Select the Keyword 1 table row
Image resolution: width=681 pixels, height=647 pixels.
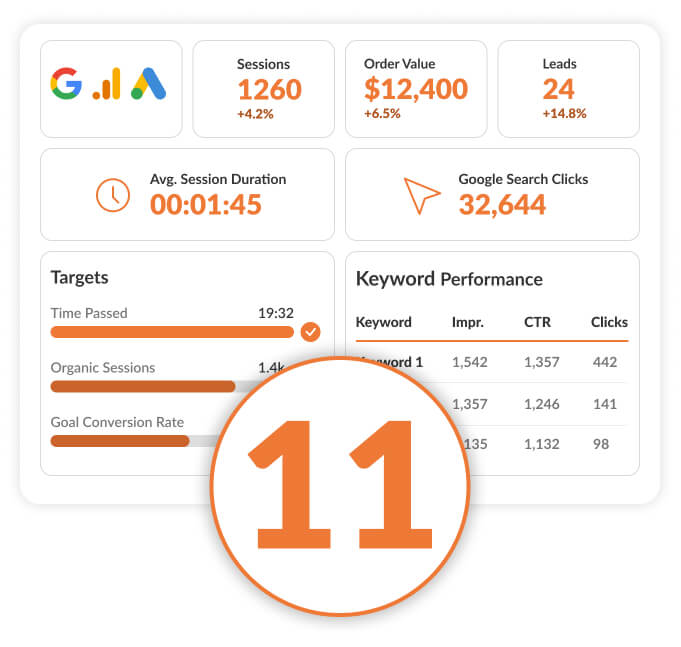[x=492, y=362]
